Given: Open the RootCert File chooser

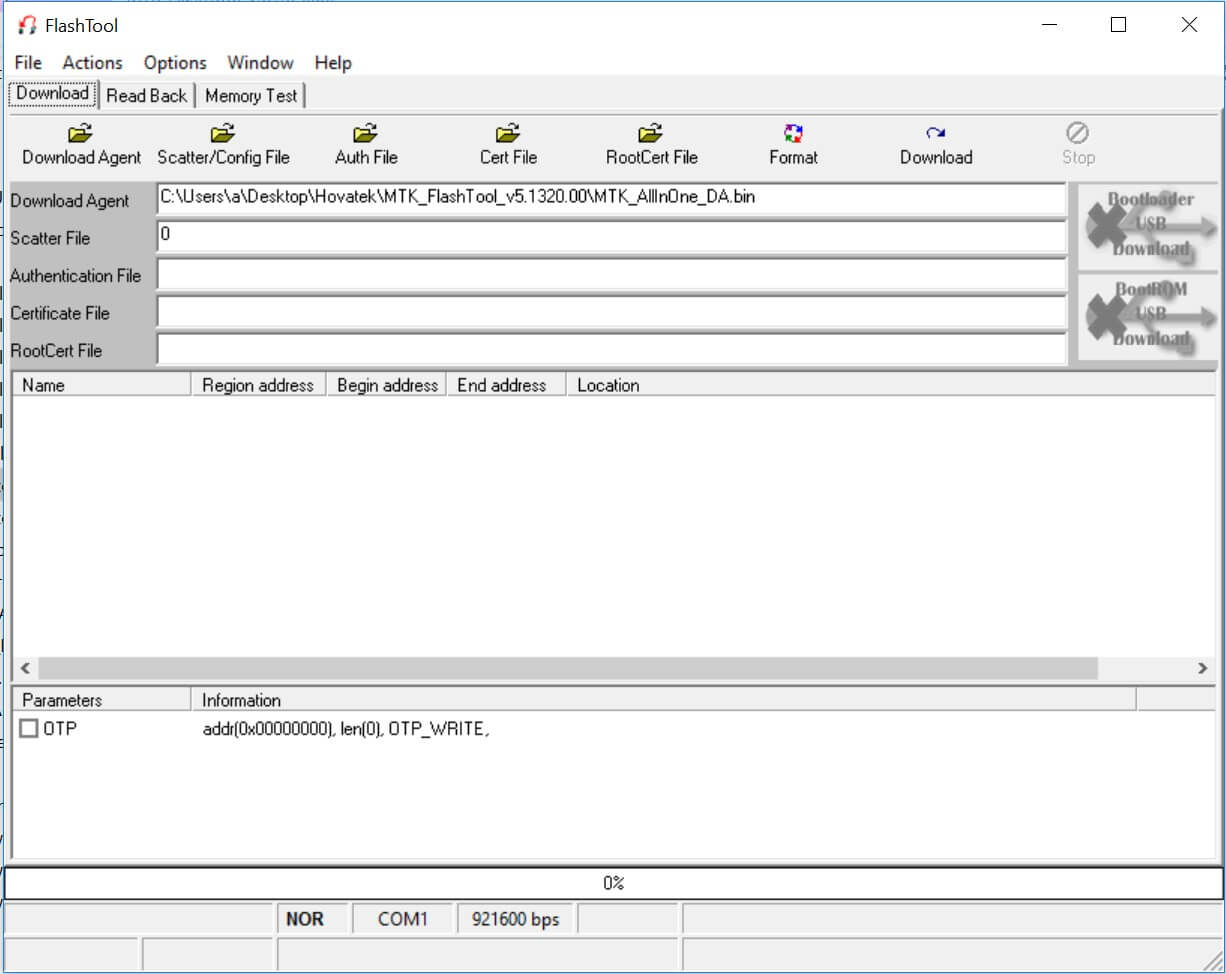Looking at the screenshot, I should (x=651, y=134).
